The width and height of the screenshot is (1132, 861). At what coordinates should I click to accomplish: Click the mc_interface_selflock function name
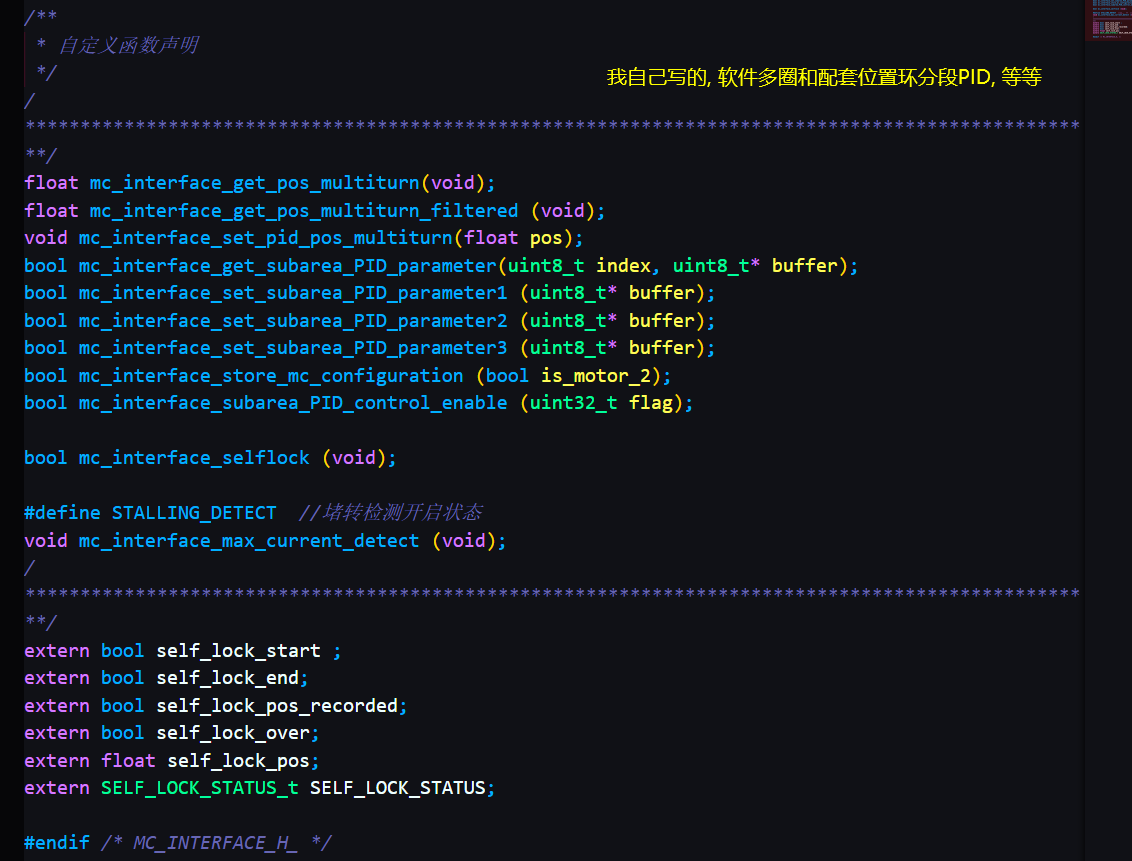[x=194, y=458]
